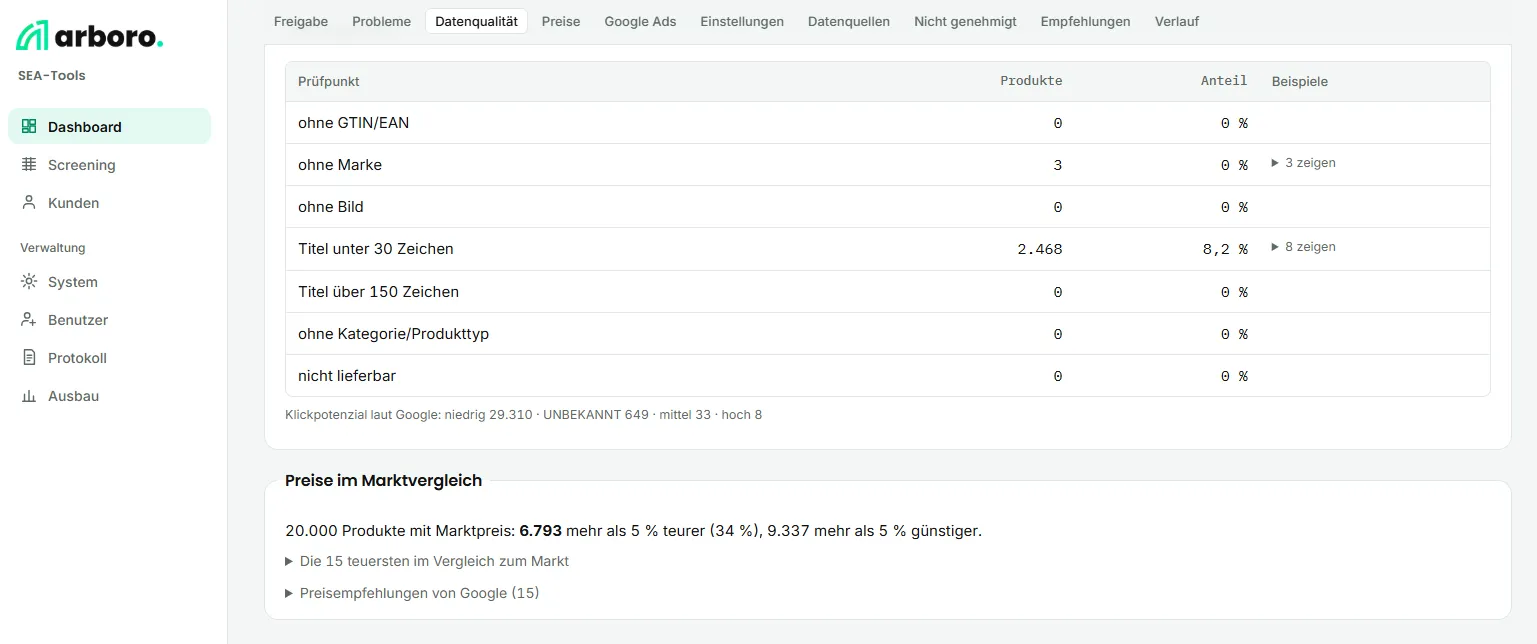1537x644 pixels.
Task: Click the bold '6.793' figure
Action: [x=541, y=531]
